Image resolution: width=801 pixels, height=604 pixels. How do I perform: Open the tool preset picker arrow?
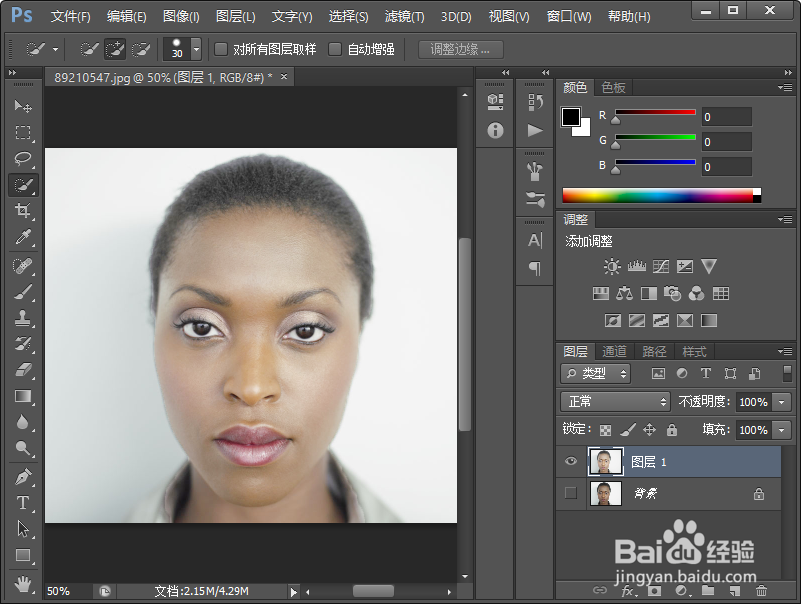[x=55, y=50]
